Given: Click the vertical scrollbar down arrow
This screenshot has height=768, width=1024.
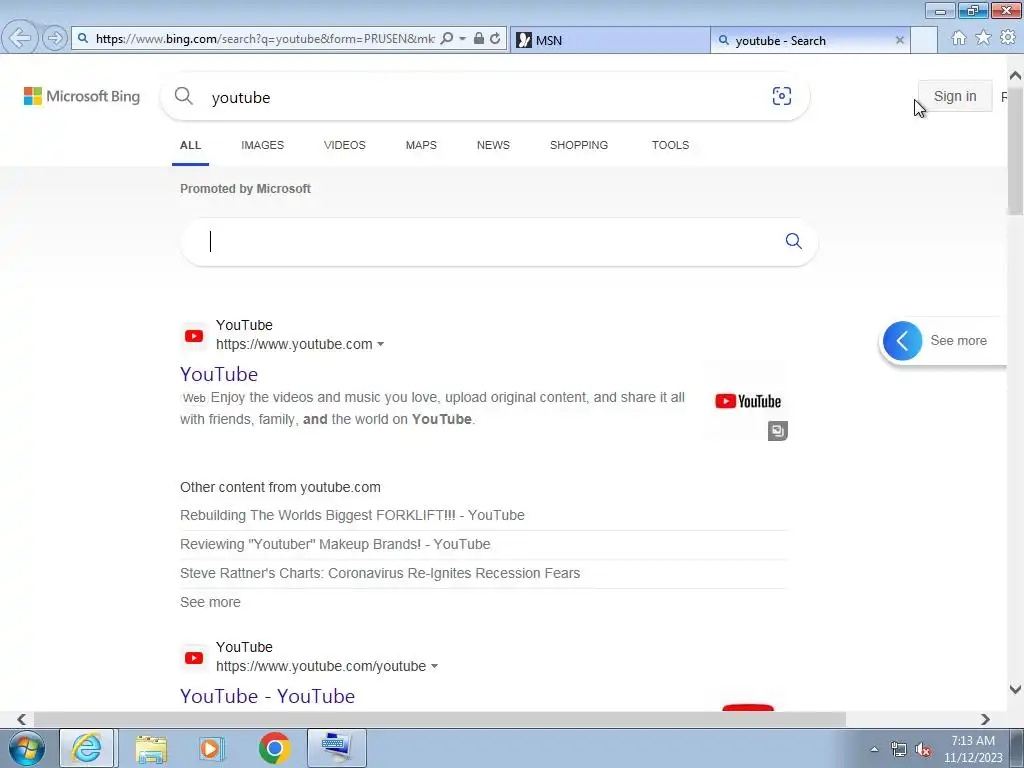Looking at the screenshot, I should pos(1016,689).
